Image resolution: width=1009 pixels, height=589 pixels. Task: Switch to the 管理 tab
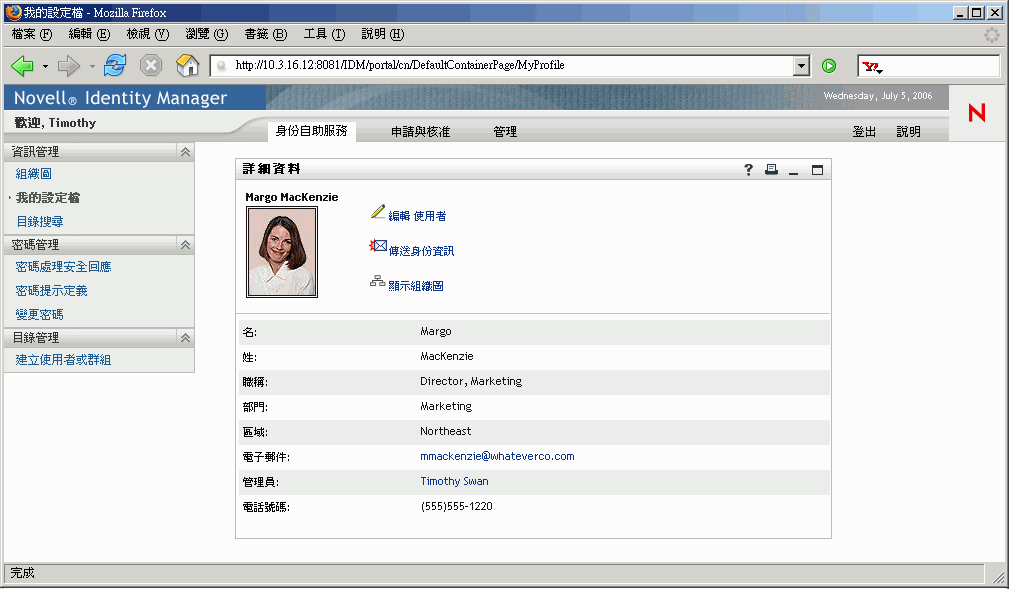(x=505, y=132)
